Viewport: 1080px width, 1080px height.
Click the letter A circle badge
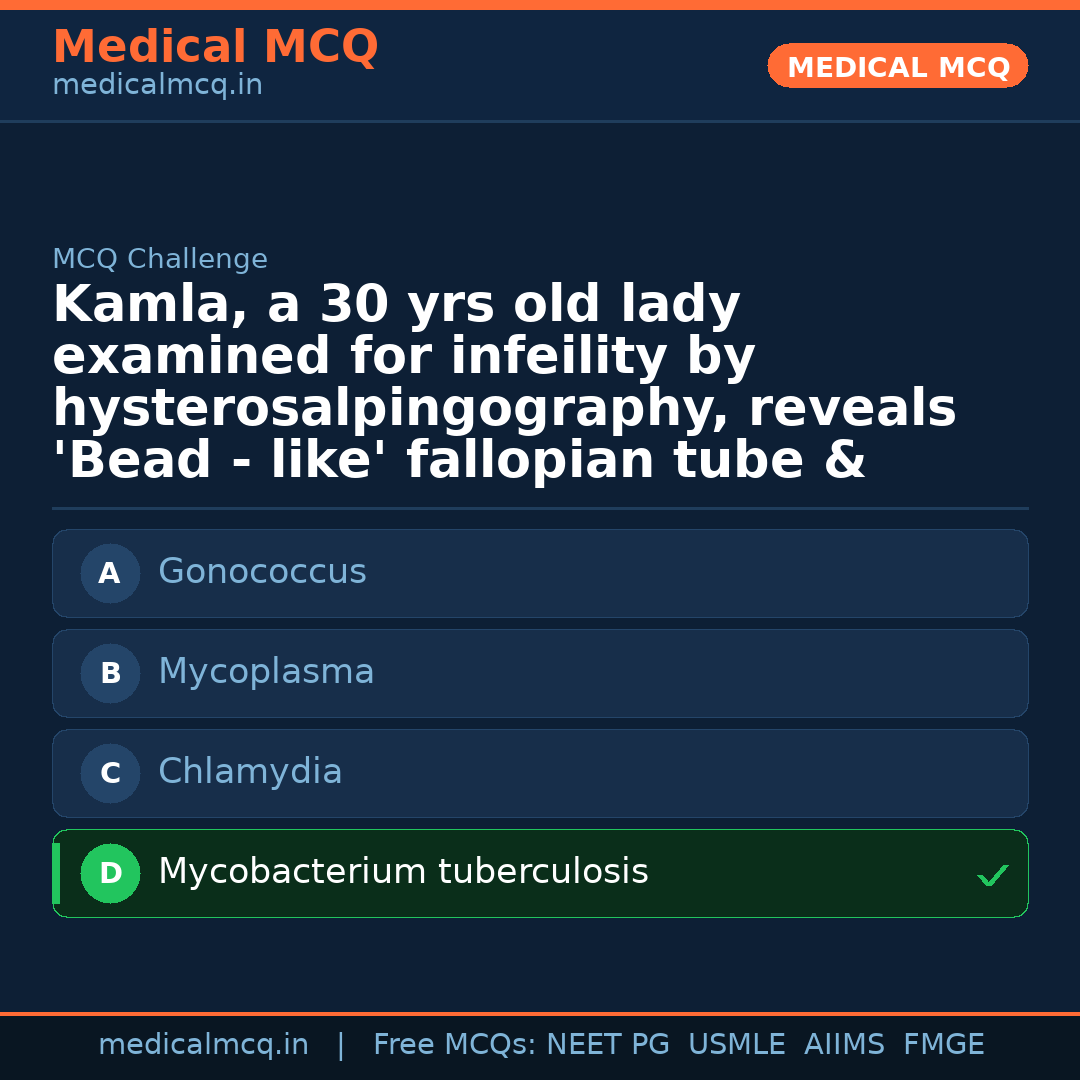110,574
